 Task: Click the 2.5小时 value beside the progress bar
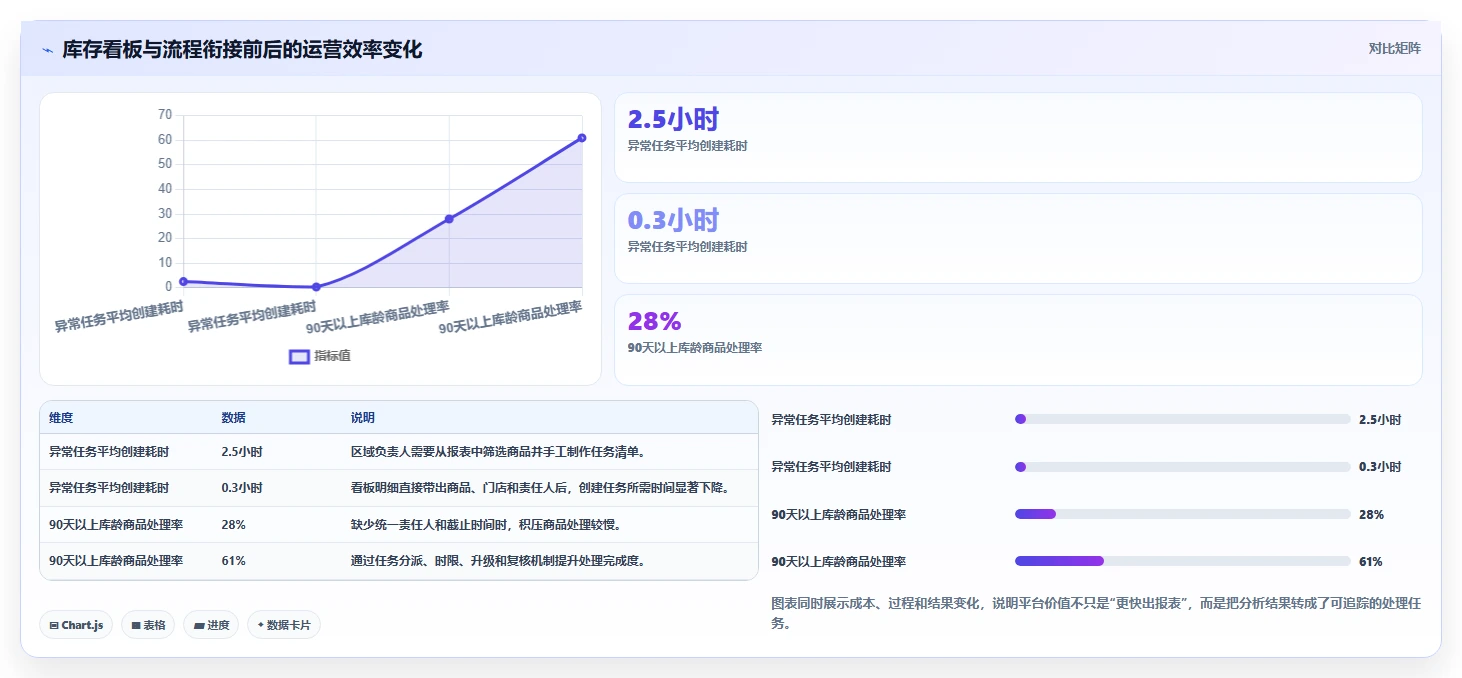point(1380,420)
